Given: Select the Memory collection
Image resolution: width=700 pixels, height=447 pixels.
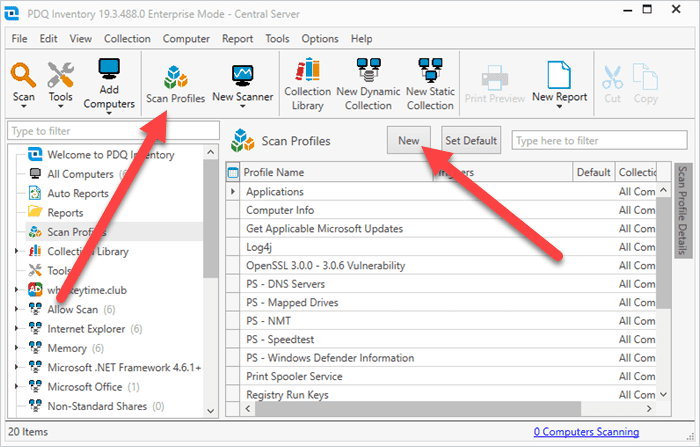Looking at the screenshot, I should (x=67, y=348).
